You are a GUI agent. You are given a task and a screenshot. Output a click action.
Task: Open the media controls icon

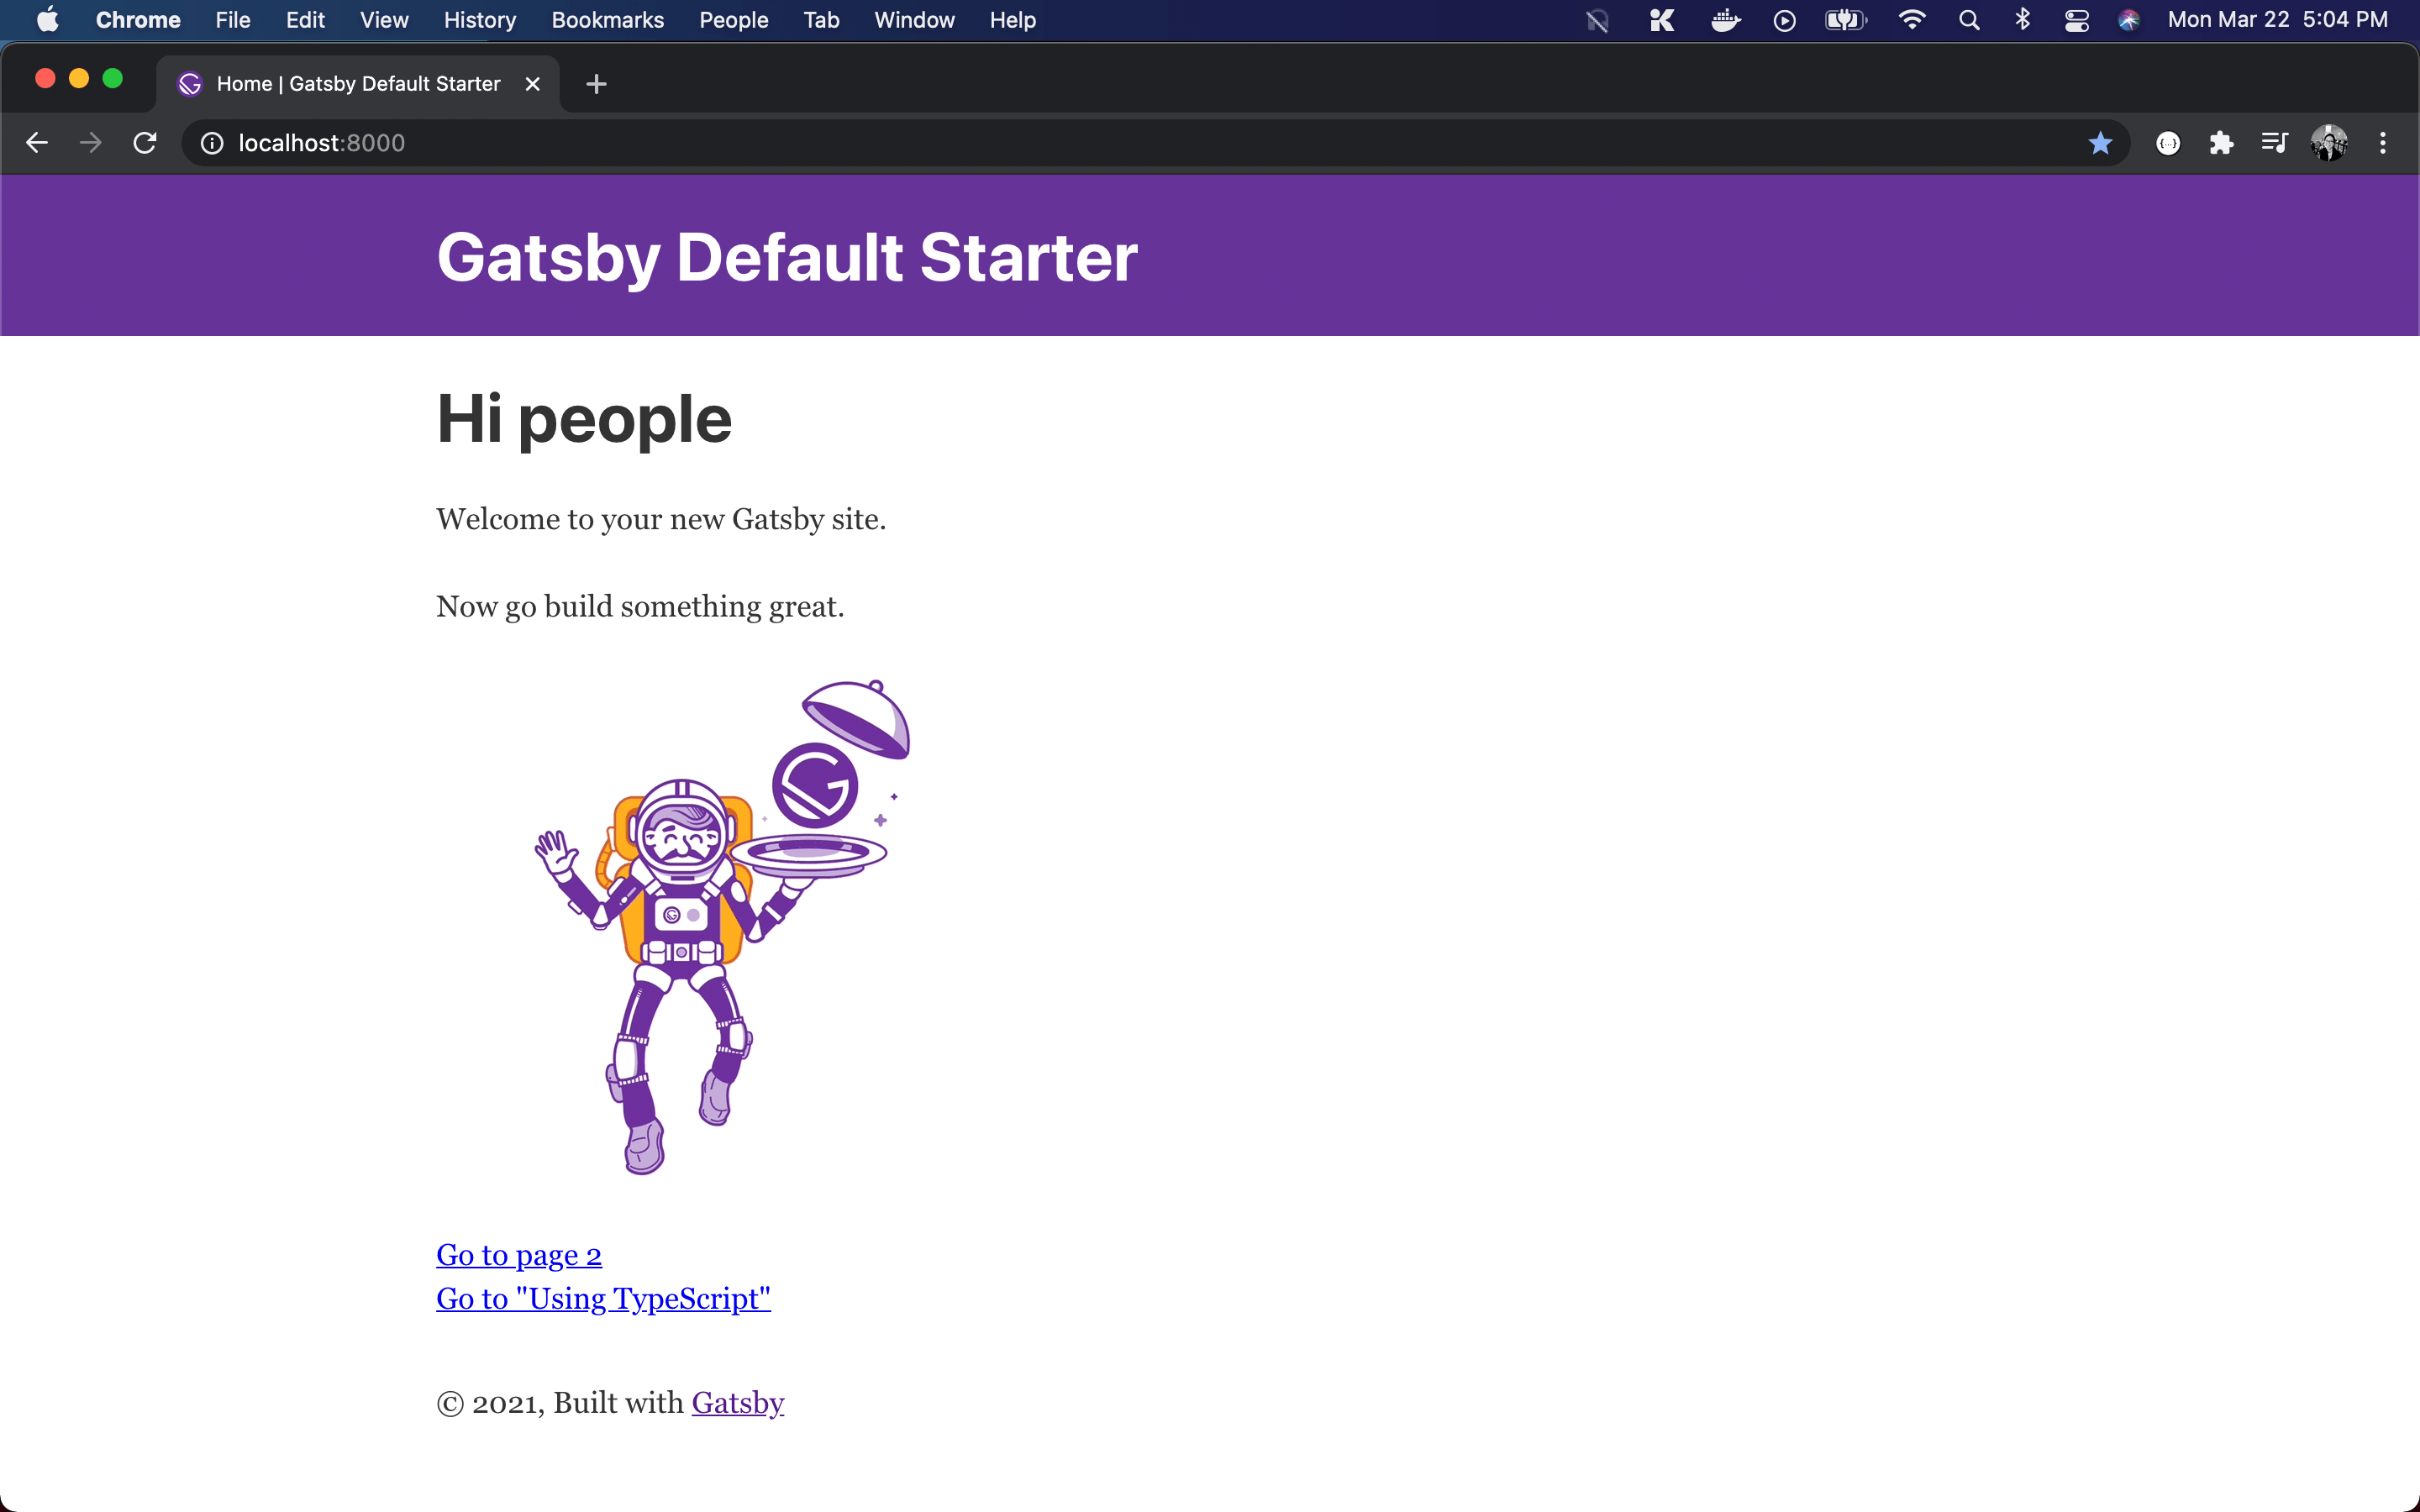click(x=2274, y=143)
